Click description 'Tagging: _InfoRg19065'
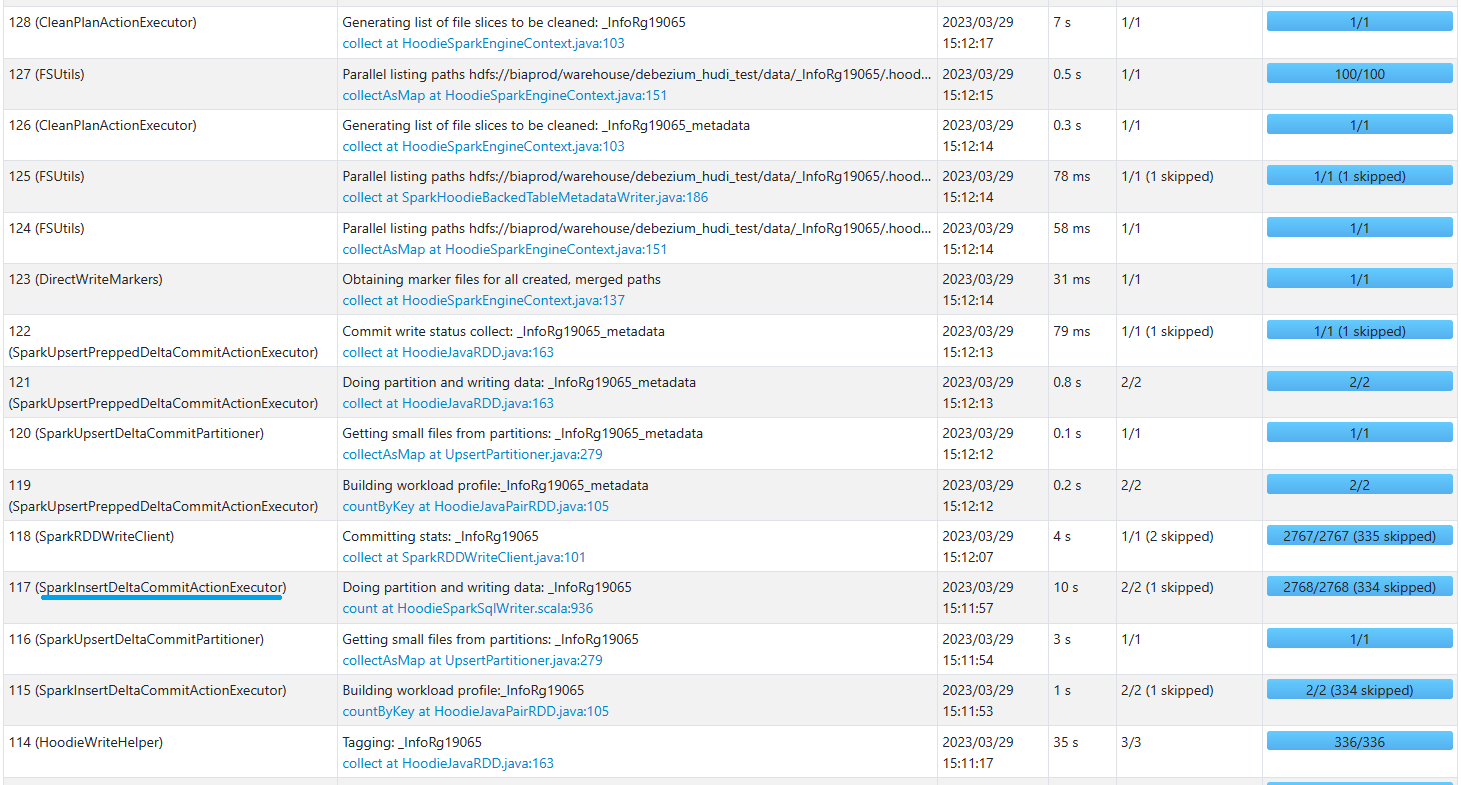The image size is (1461, 785). coord(413,743)
